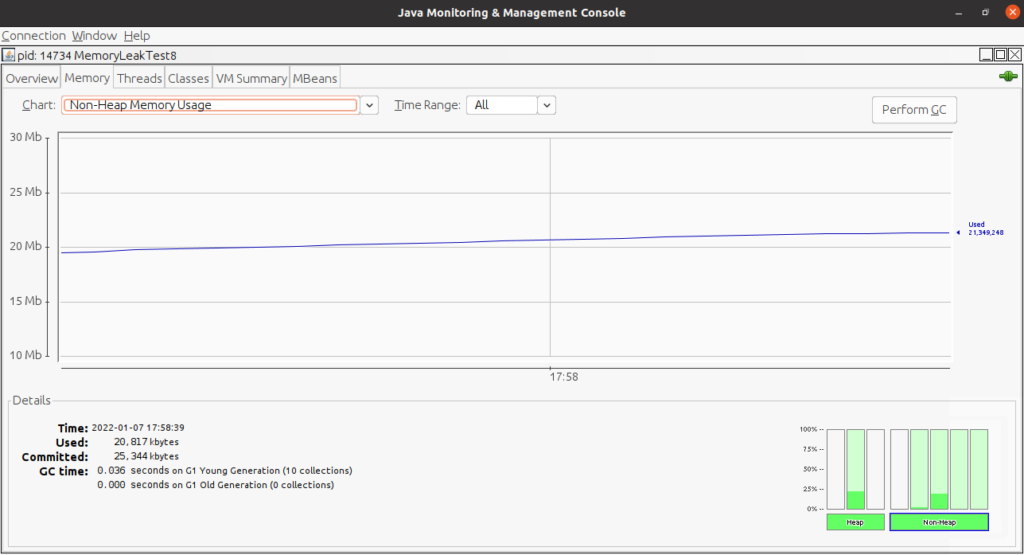1024x555 pixels.
Task: Minimize the MemoryLeakTest8 internal frame
Action: [987, 55]
